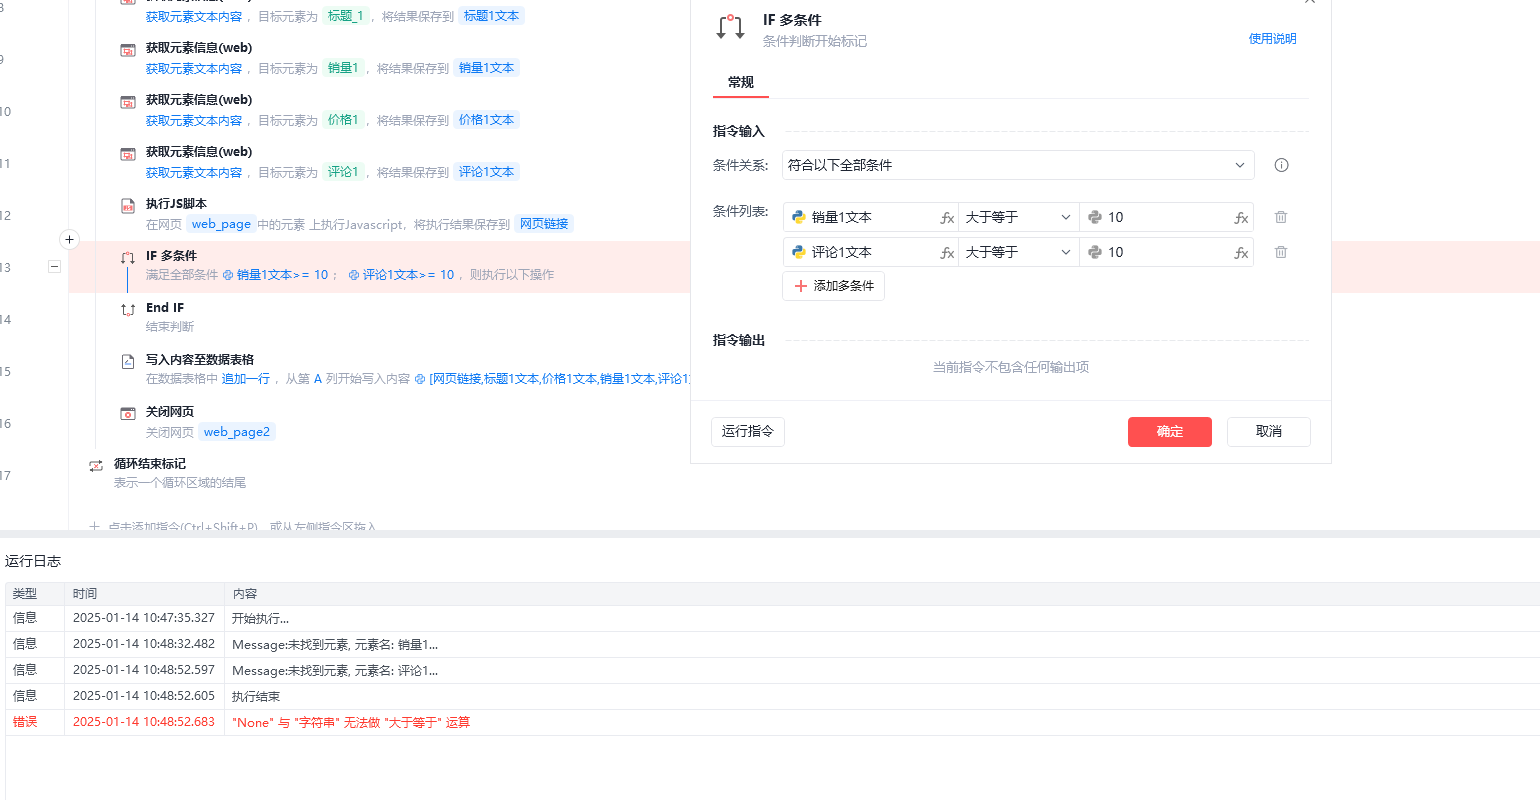Click the 执行结束 log entry

256,697
